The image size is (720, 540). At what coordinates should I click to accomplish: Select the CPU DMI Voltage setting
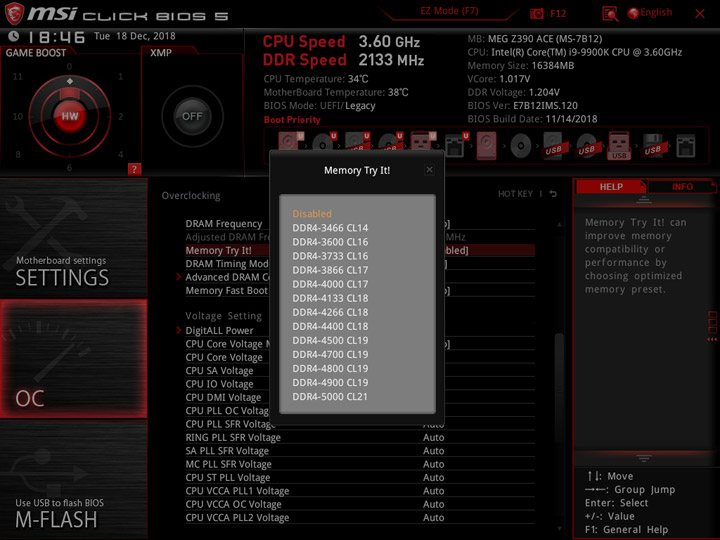(223, 397)
